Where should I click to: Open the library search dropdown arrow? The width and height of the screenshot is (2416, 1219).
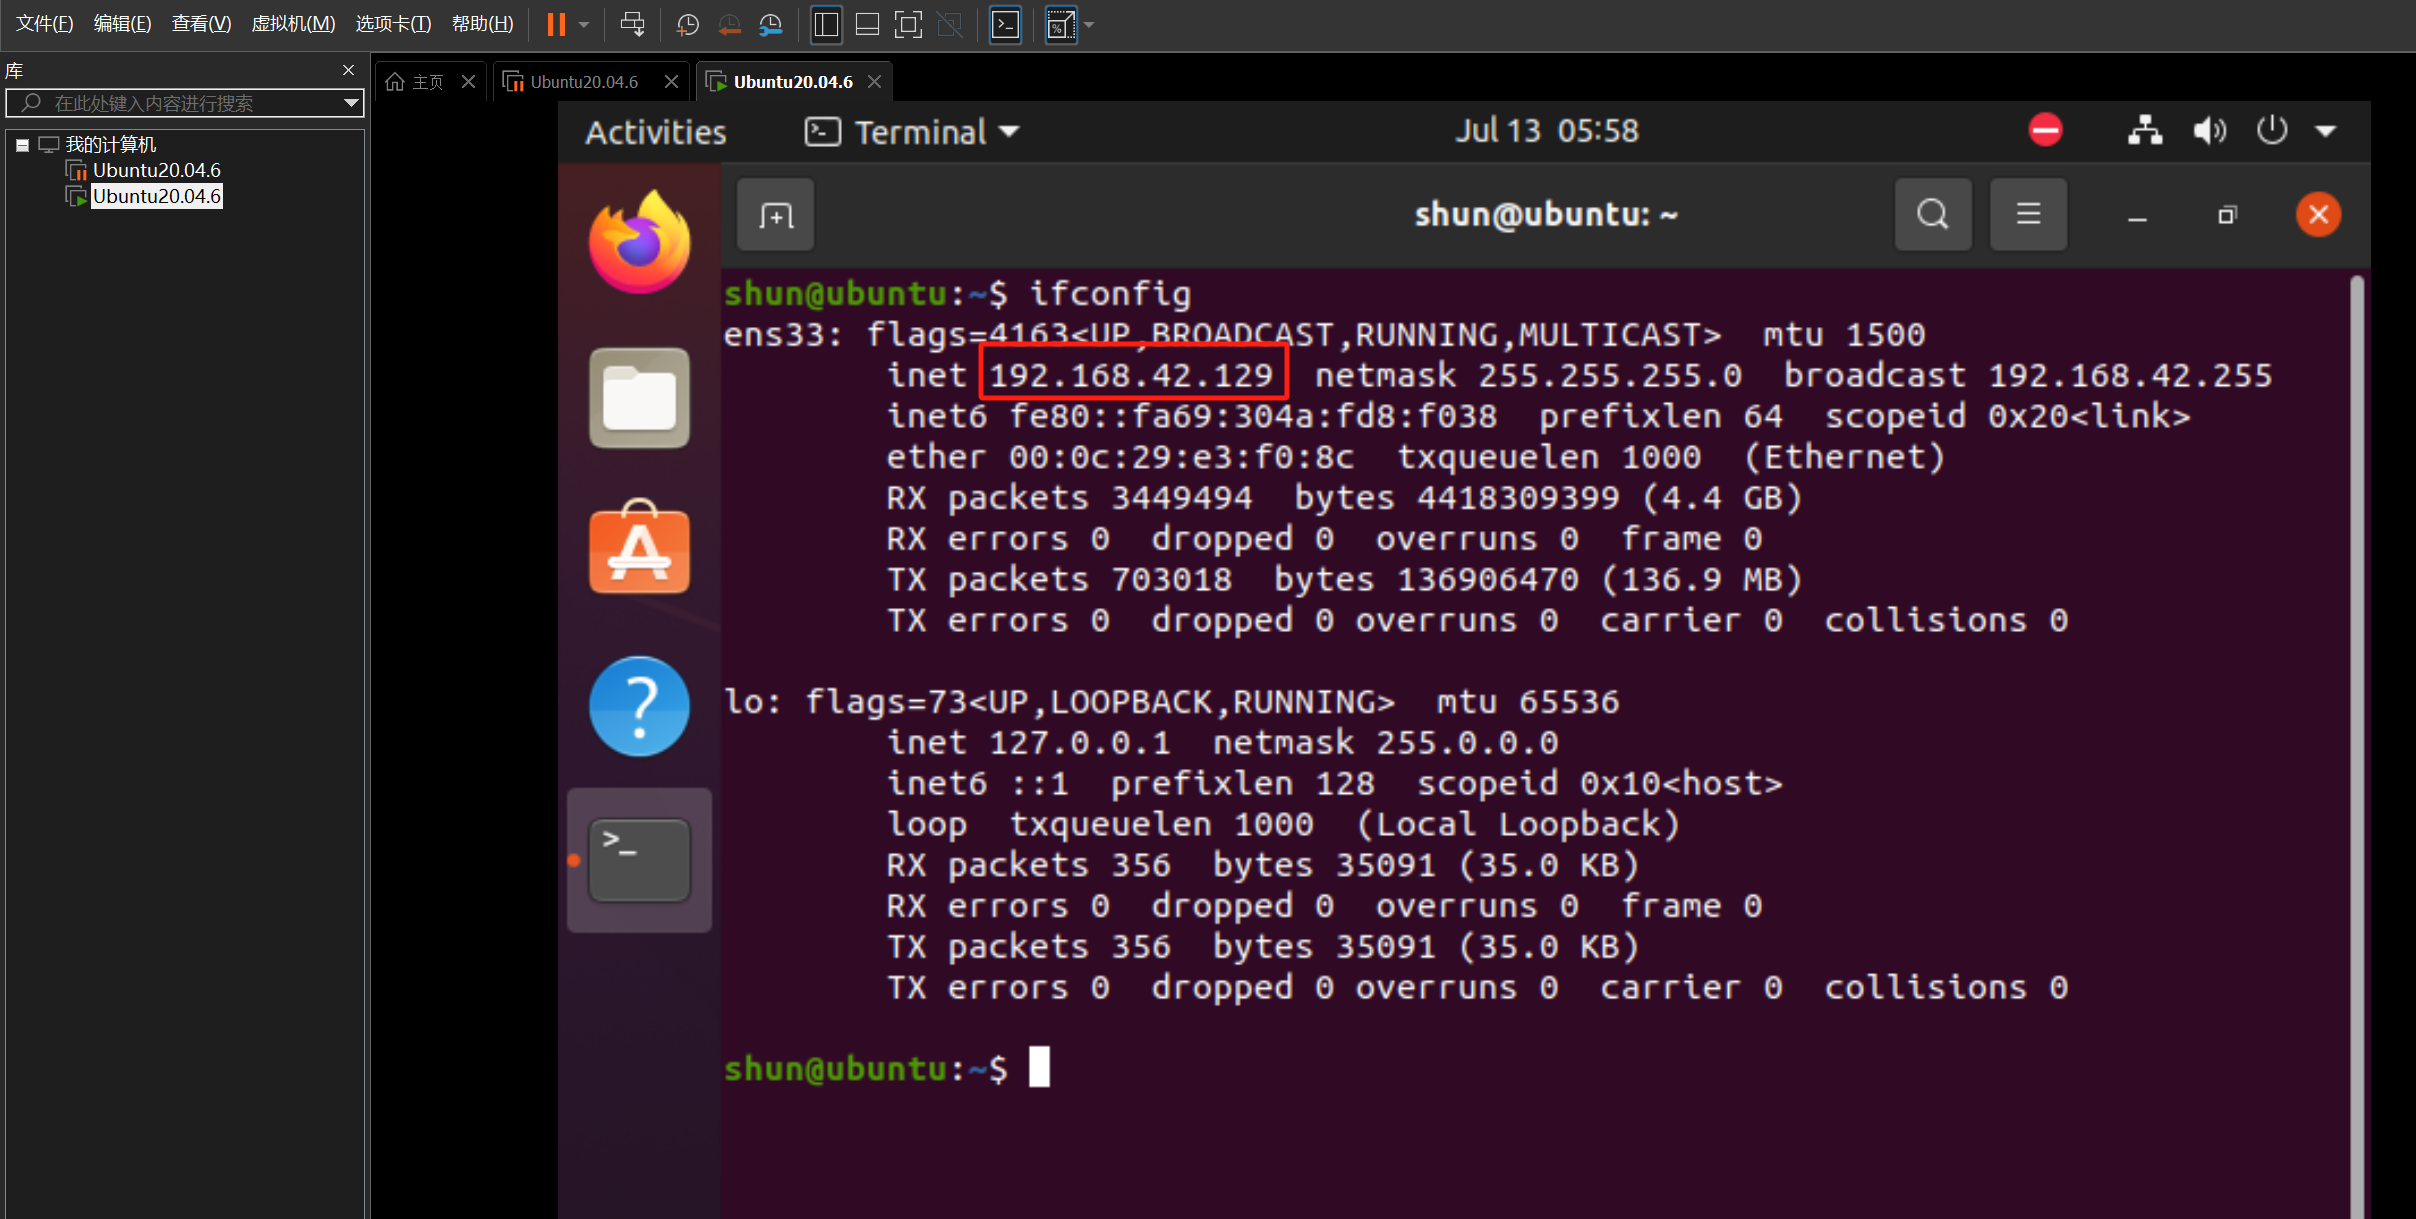click(351, 103)
